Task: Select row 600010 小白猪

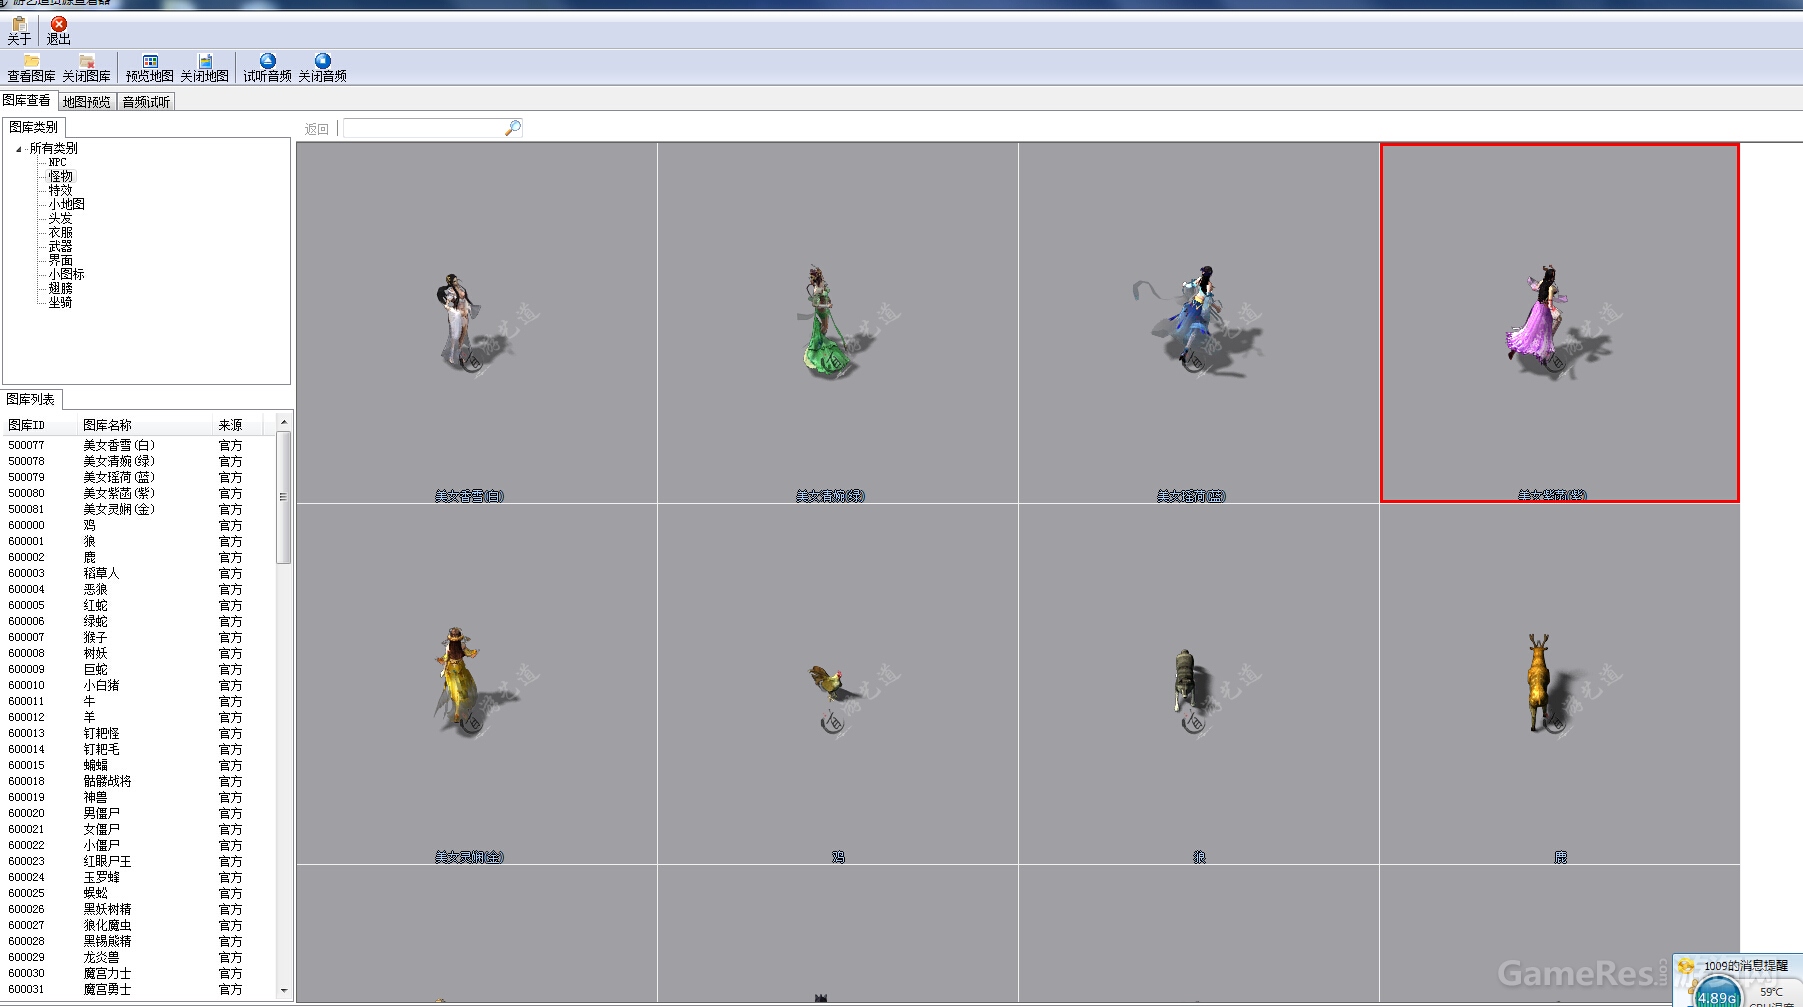Action: pyautogui.click(x=138, y=685)
